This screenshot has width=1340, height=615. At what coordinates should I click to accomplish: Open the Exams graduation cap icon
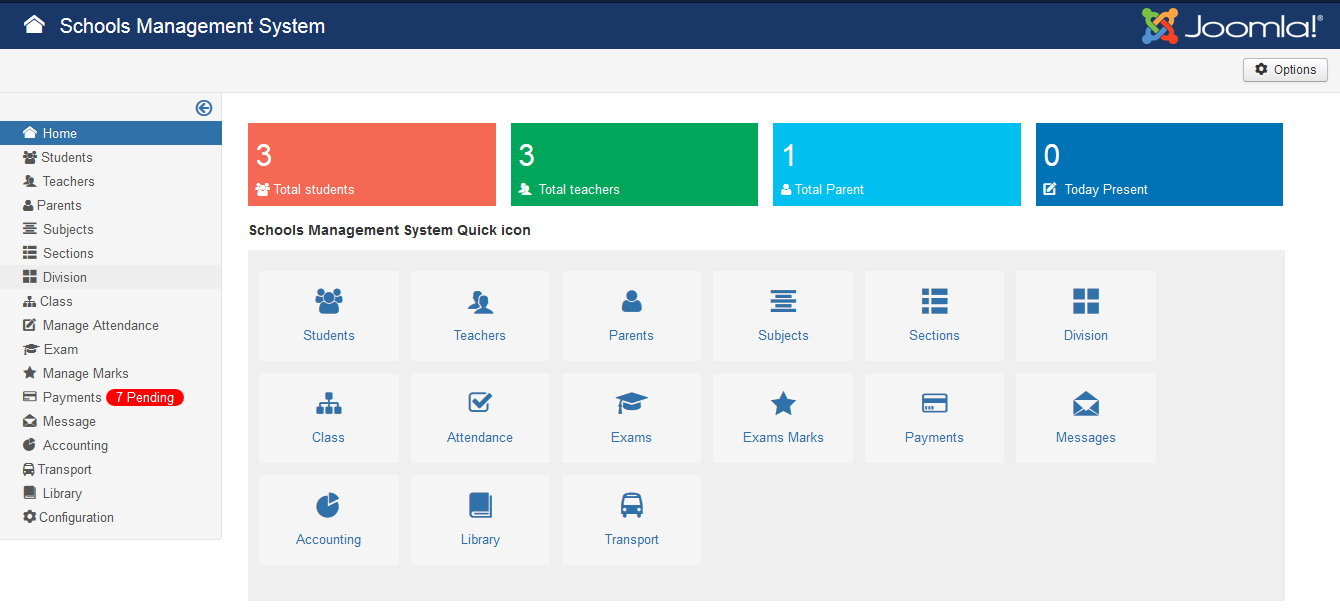click(631, 418)
